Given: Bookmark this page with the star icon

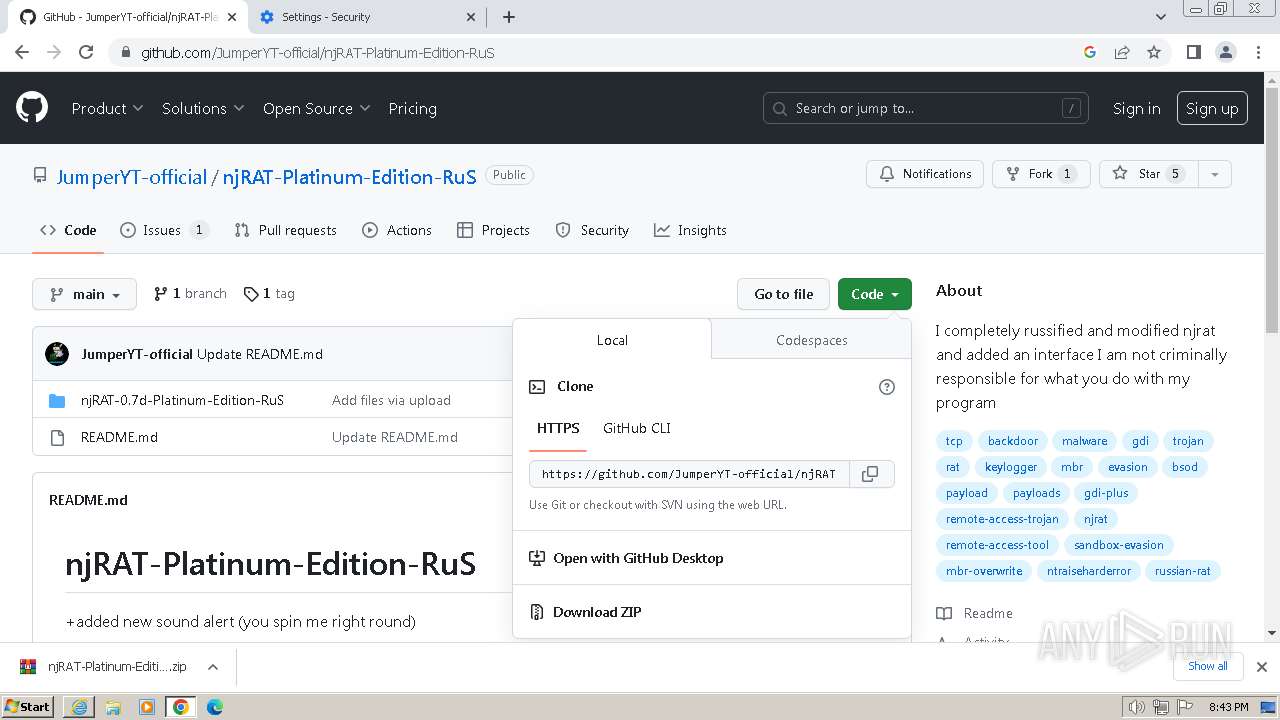Looking at the screenshot, I should (1154, 52).
